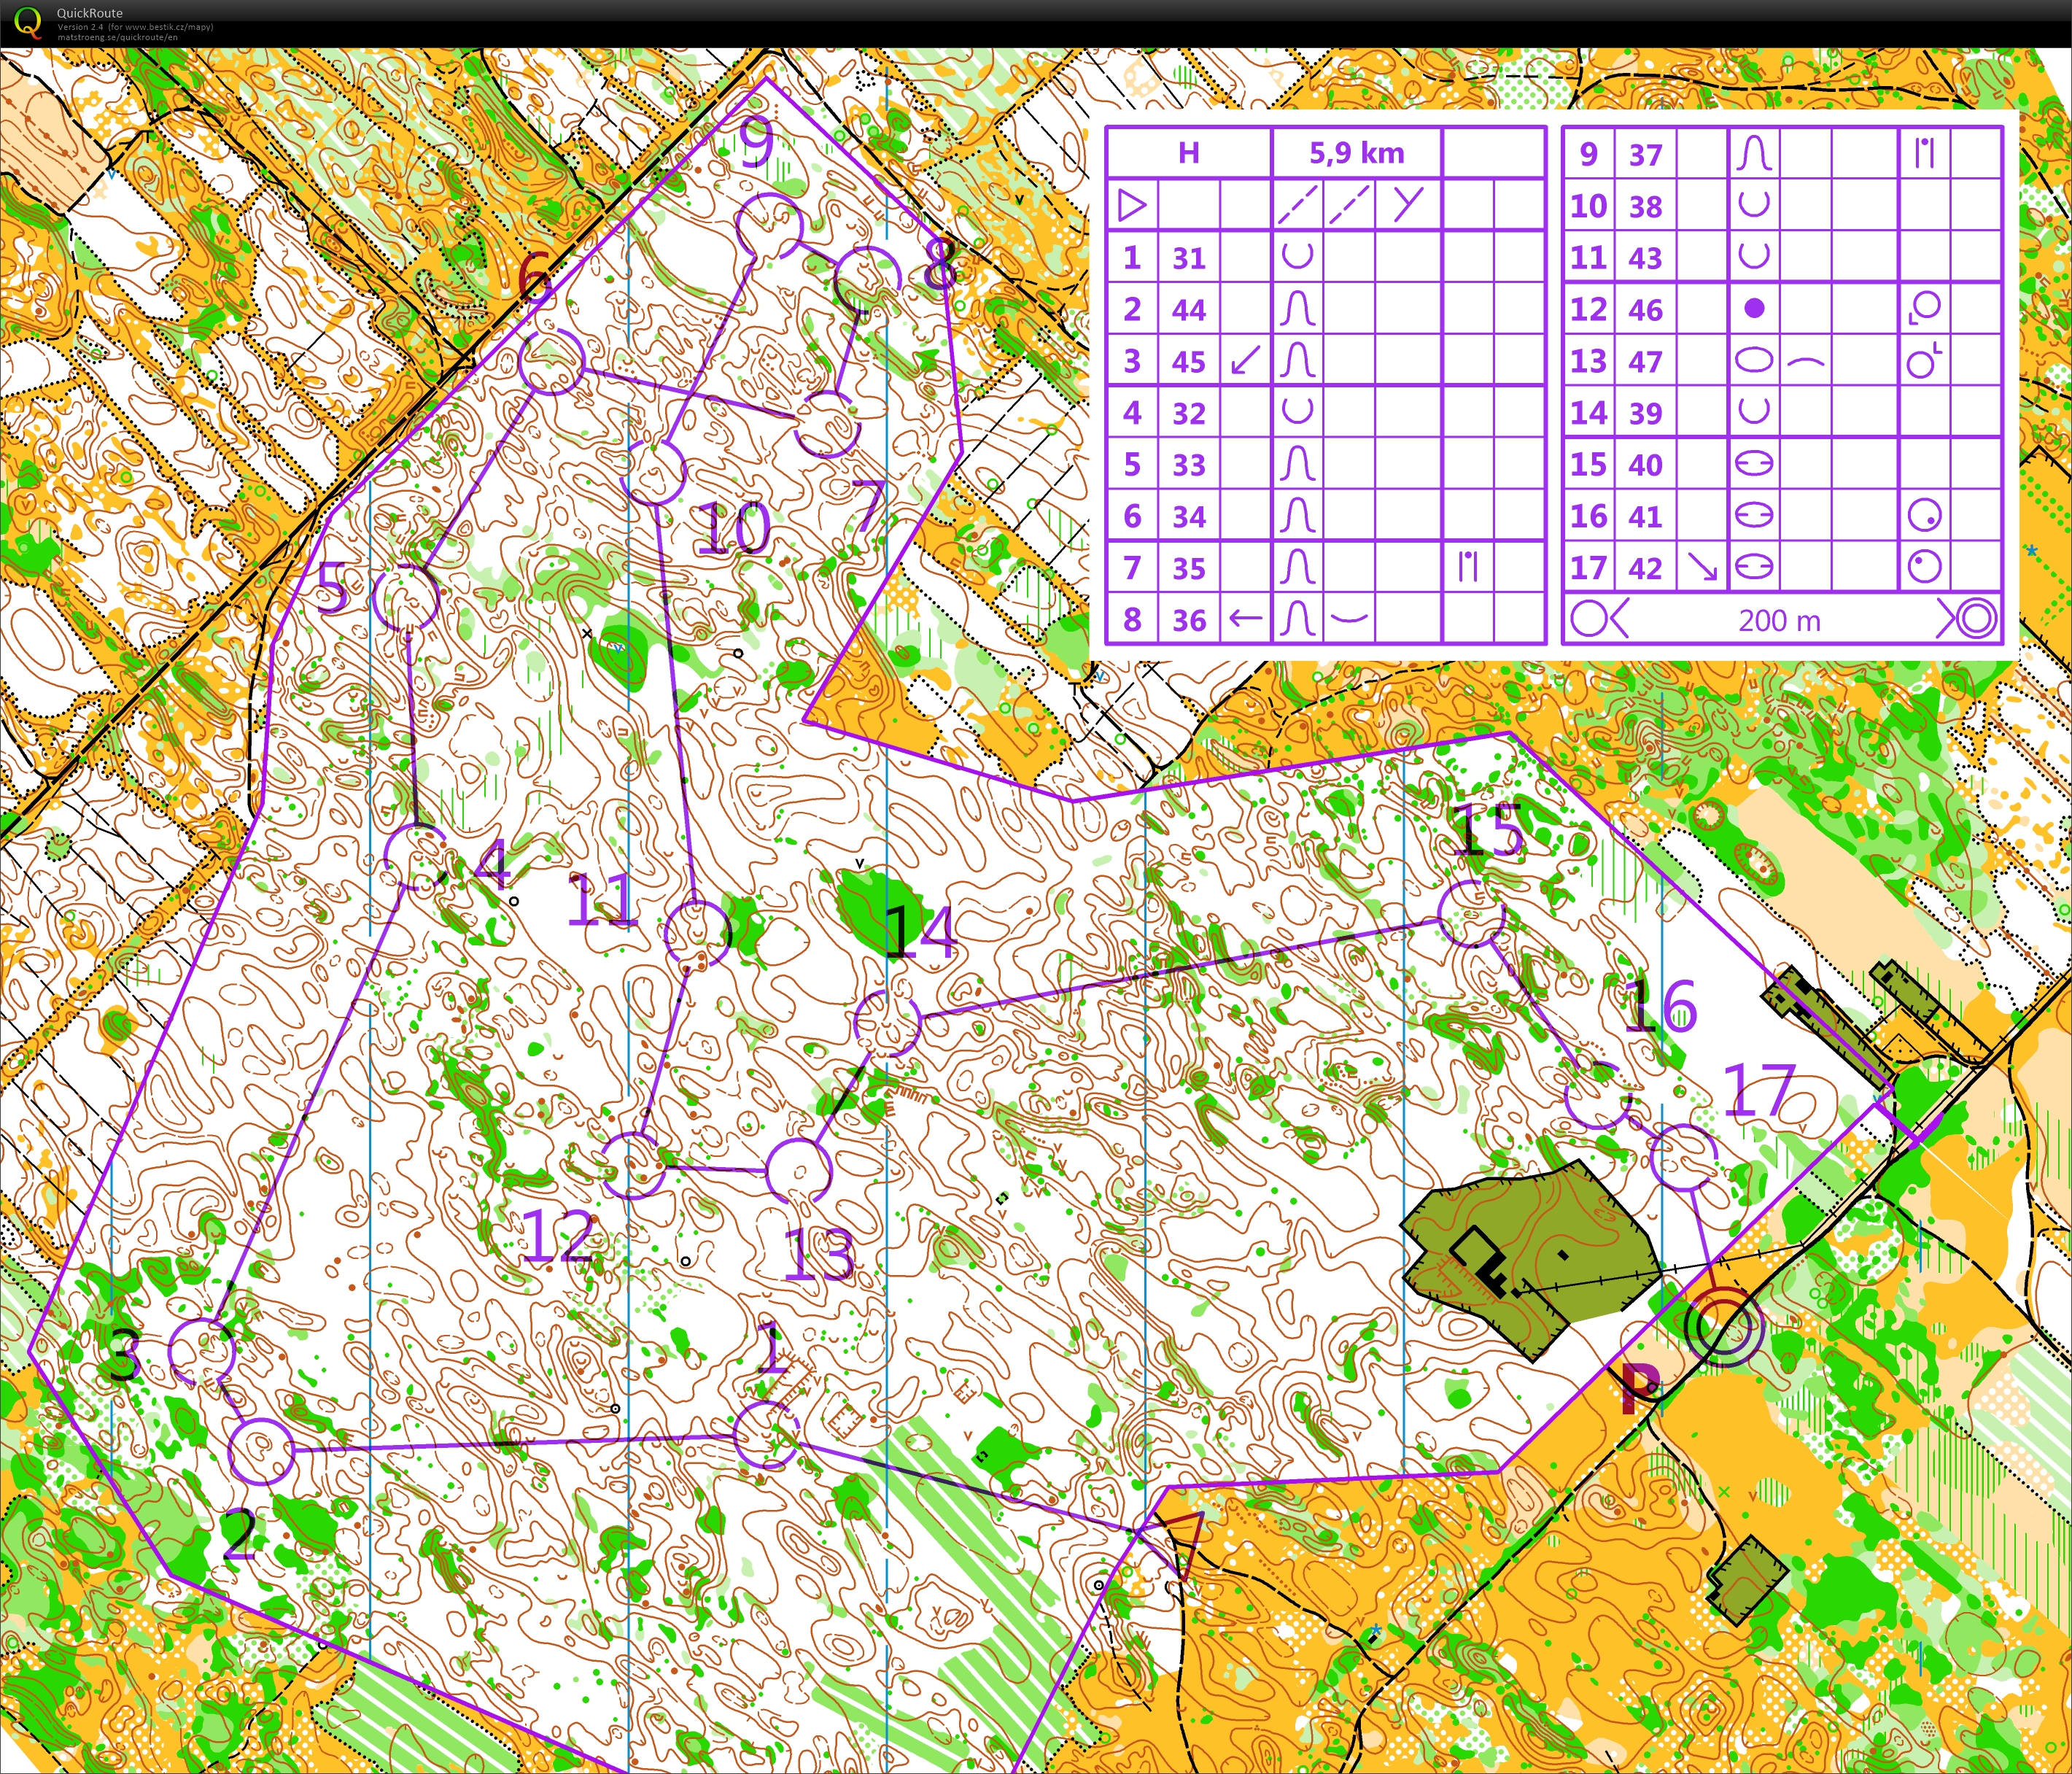Select control circle 14 on the map

click(x=887, y=1023)
